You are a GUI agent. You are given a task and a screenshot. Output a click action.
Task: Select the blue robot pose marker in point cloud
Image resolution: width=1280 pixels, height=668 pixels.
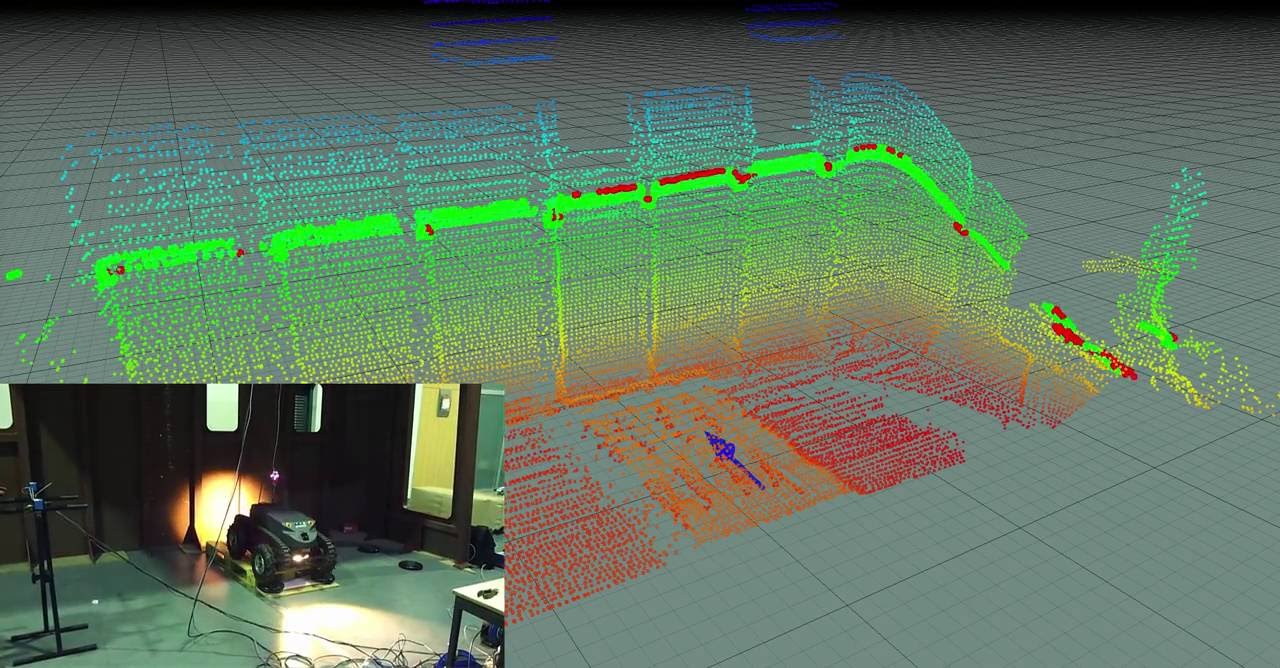(733, 459)
